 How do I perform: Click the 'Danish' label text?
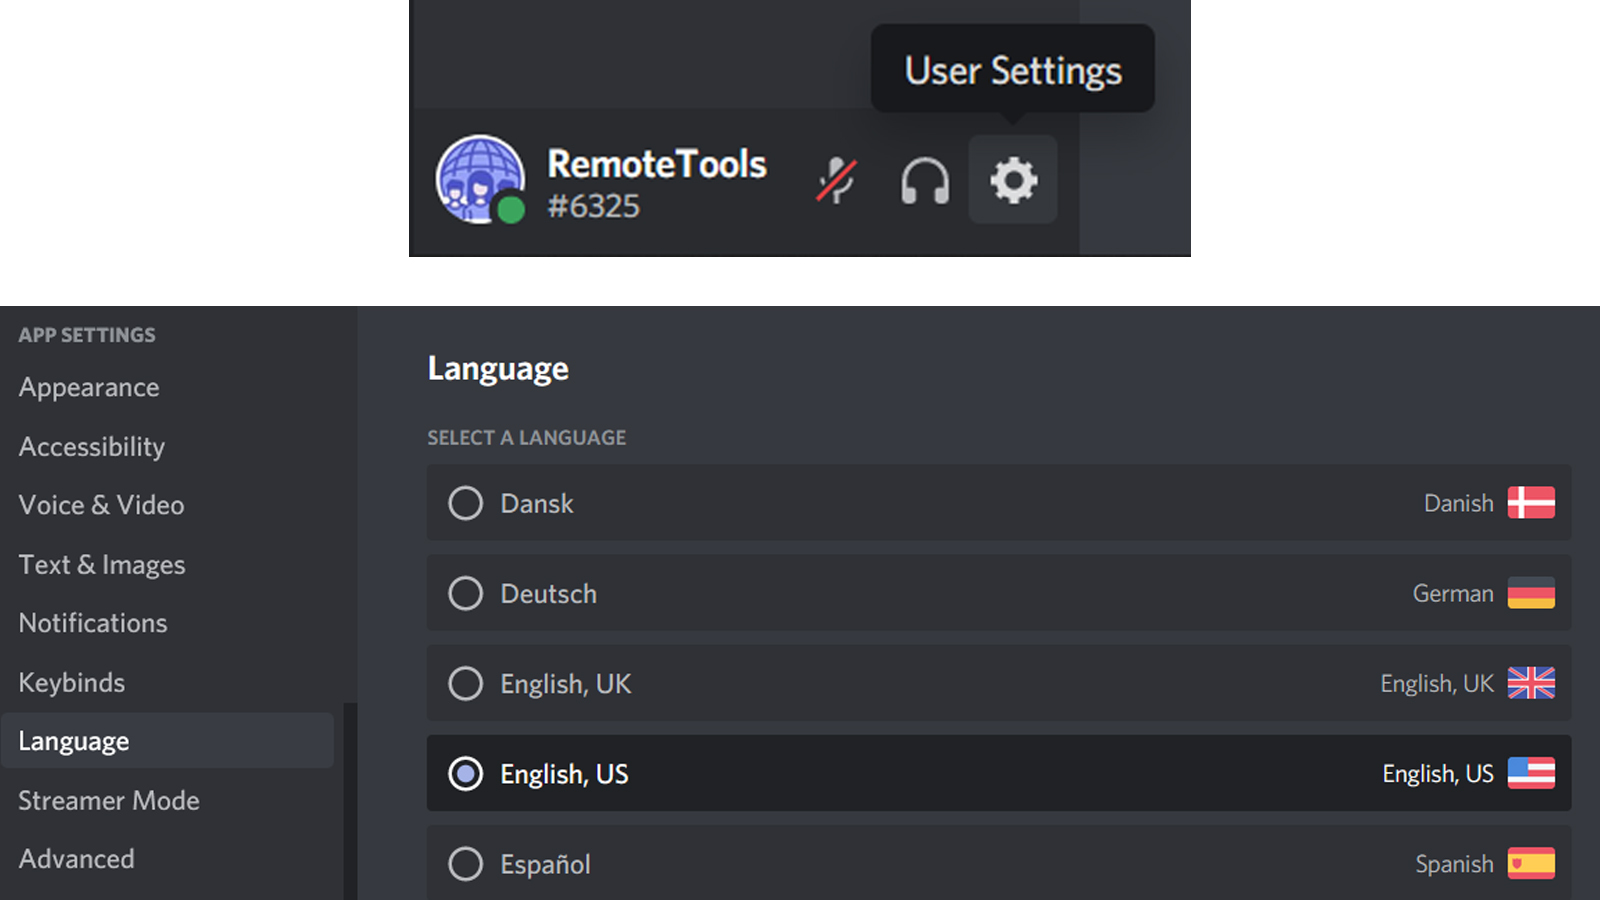point(1458,503)
